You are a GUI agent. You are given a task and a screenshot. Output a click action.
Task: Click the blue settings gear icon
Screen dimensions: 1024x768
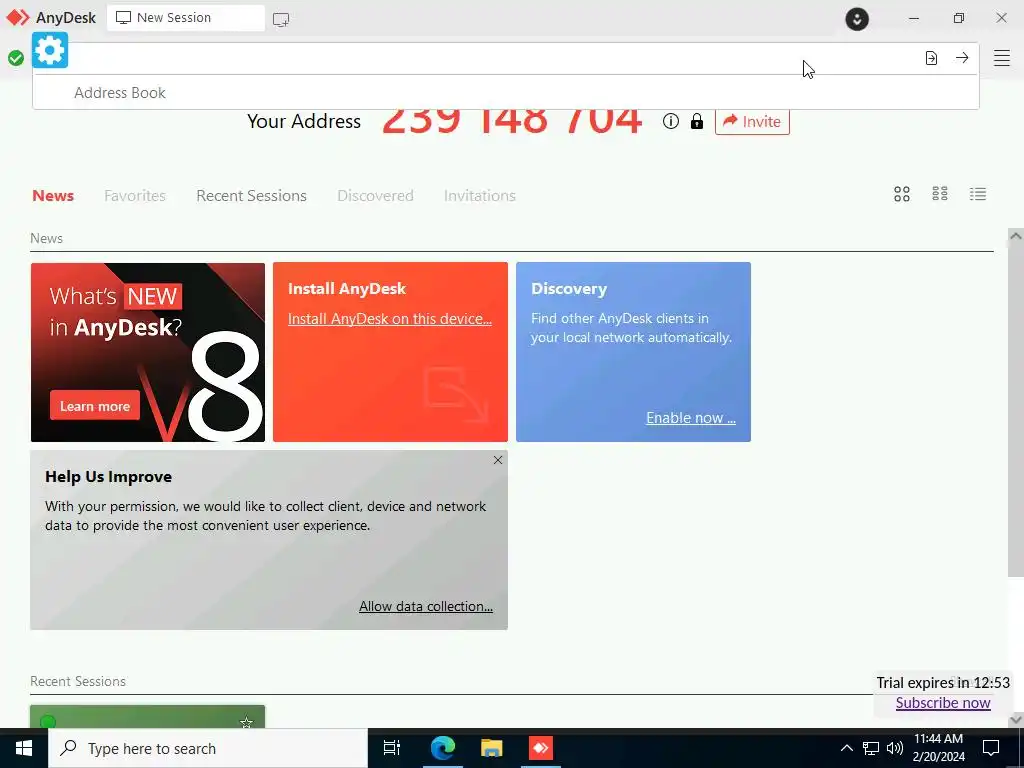50,50
